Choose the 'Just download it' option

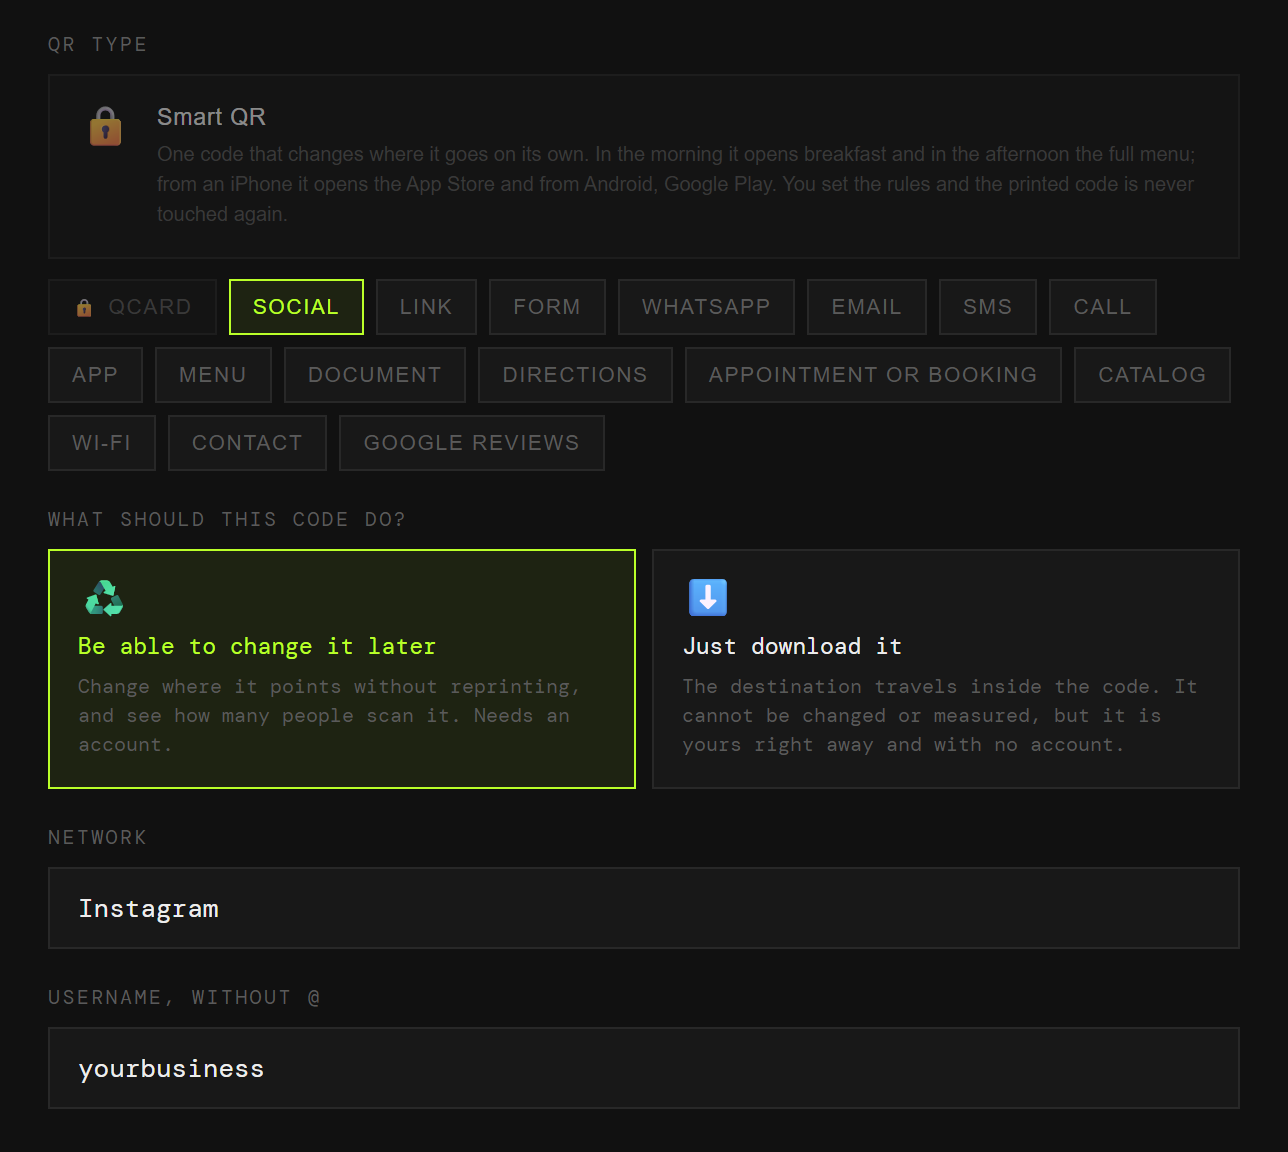(946, 669)
